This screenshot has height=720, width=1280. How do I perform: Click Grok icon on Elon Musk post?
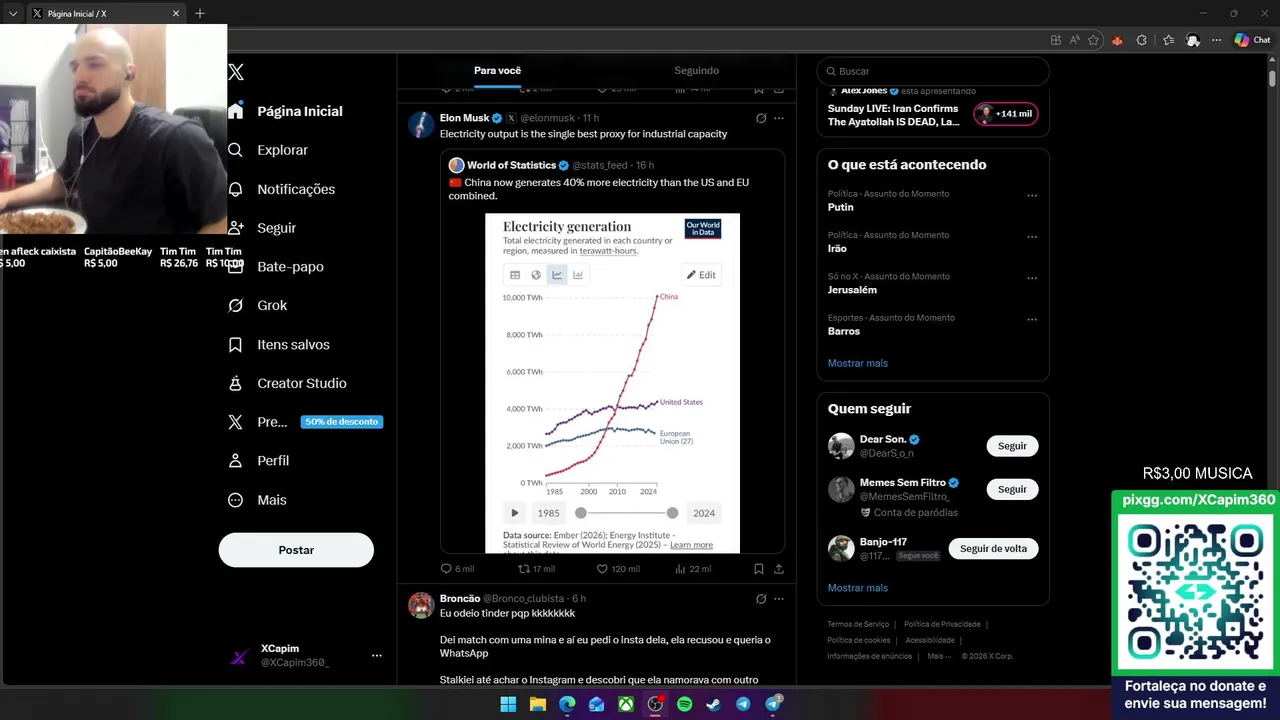[761, 118]
